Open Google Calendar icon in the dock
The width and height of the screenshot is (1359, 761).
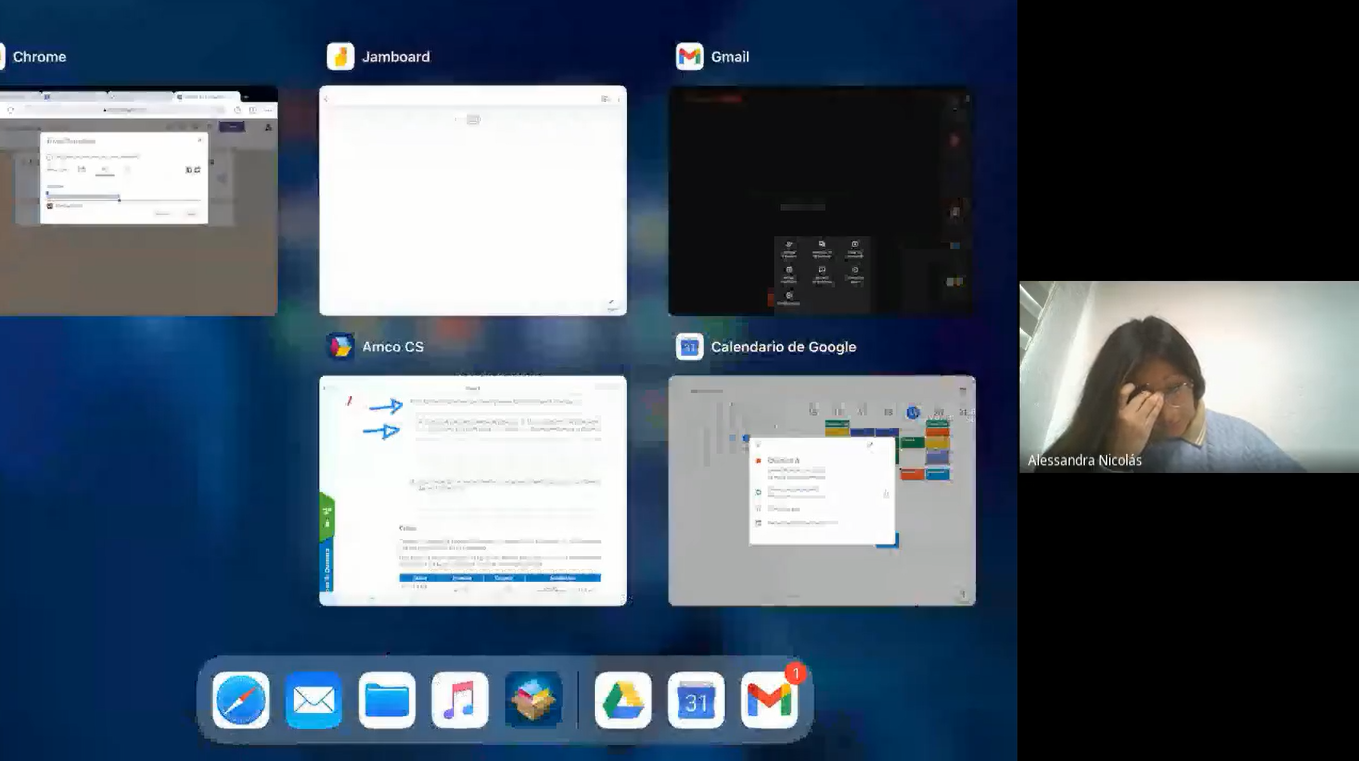coord(696,700)
